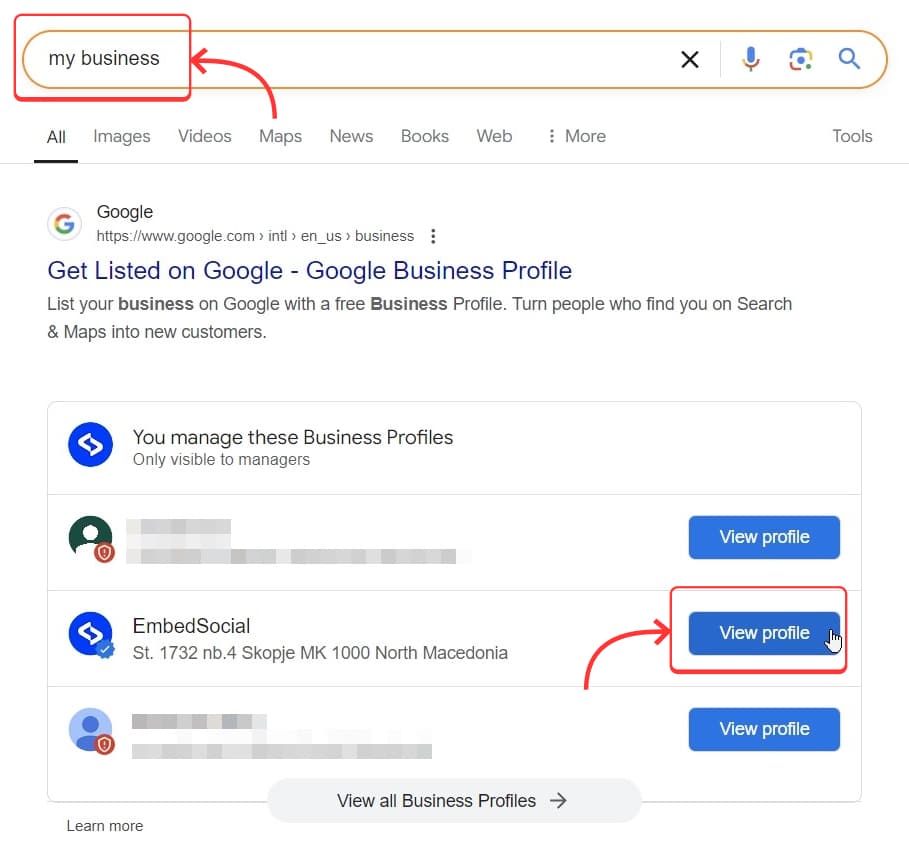This screenshot has width=909, height=859.
Task: Click the third blurred profile's avatar icon
Action: (90, 730)
